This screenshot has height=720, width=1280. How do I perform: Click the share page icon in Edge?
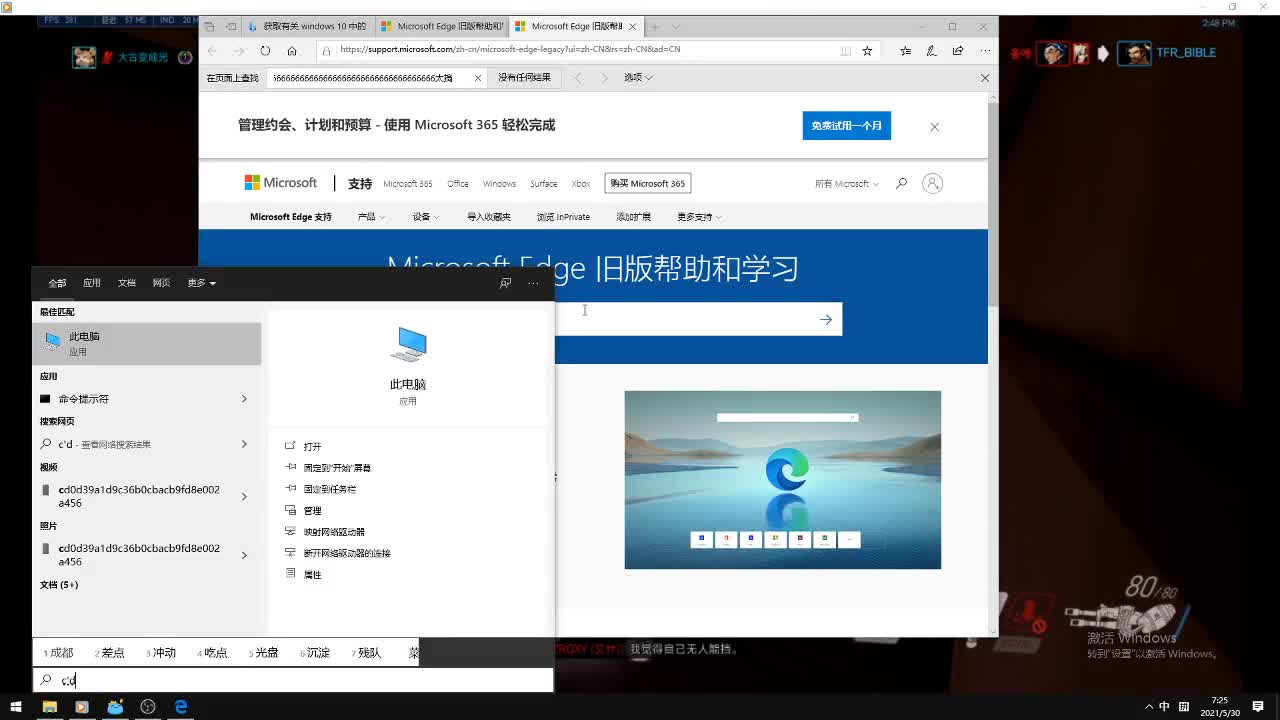coord(958,50)
